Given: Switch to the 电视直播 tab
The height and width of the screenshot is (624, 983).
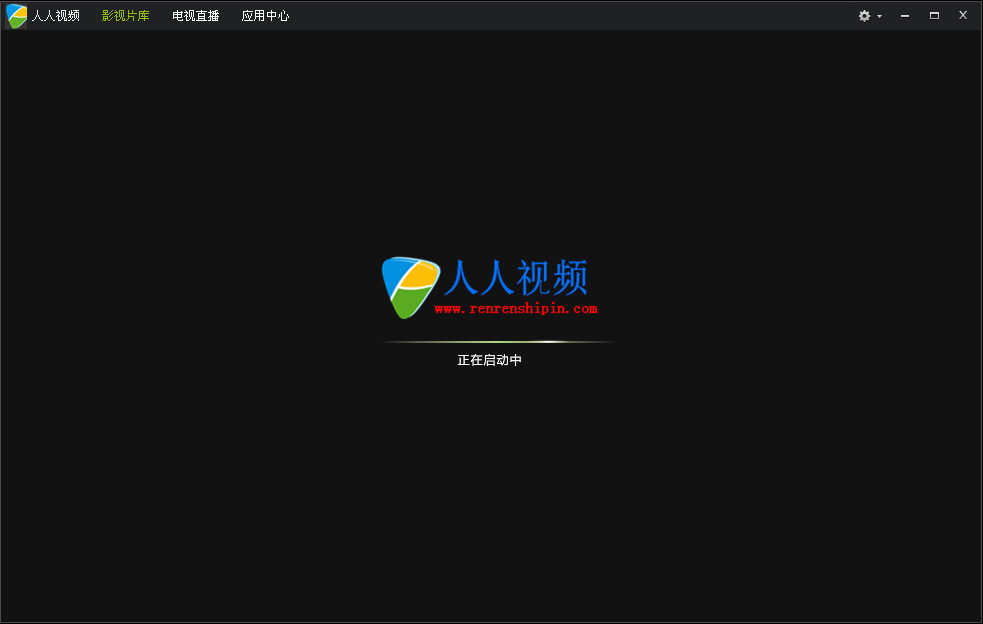Looking at the screenshot, I should [196, 16].
